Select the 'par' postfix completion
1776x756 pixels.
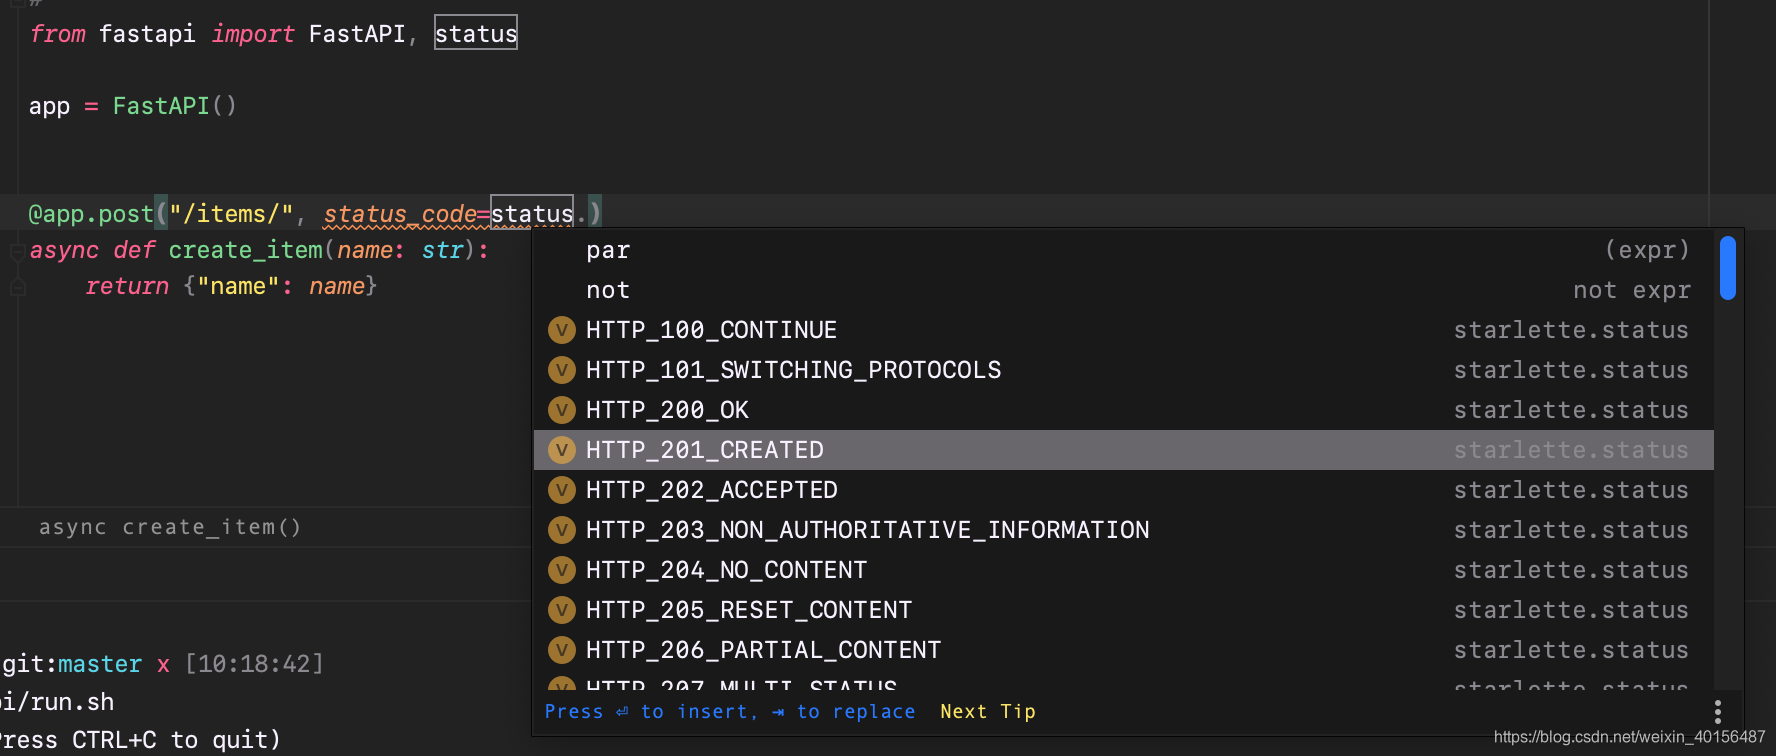click(x=1123, y=250)
